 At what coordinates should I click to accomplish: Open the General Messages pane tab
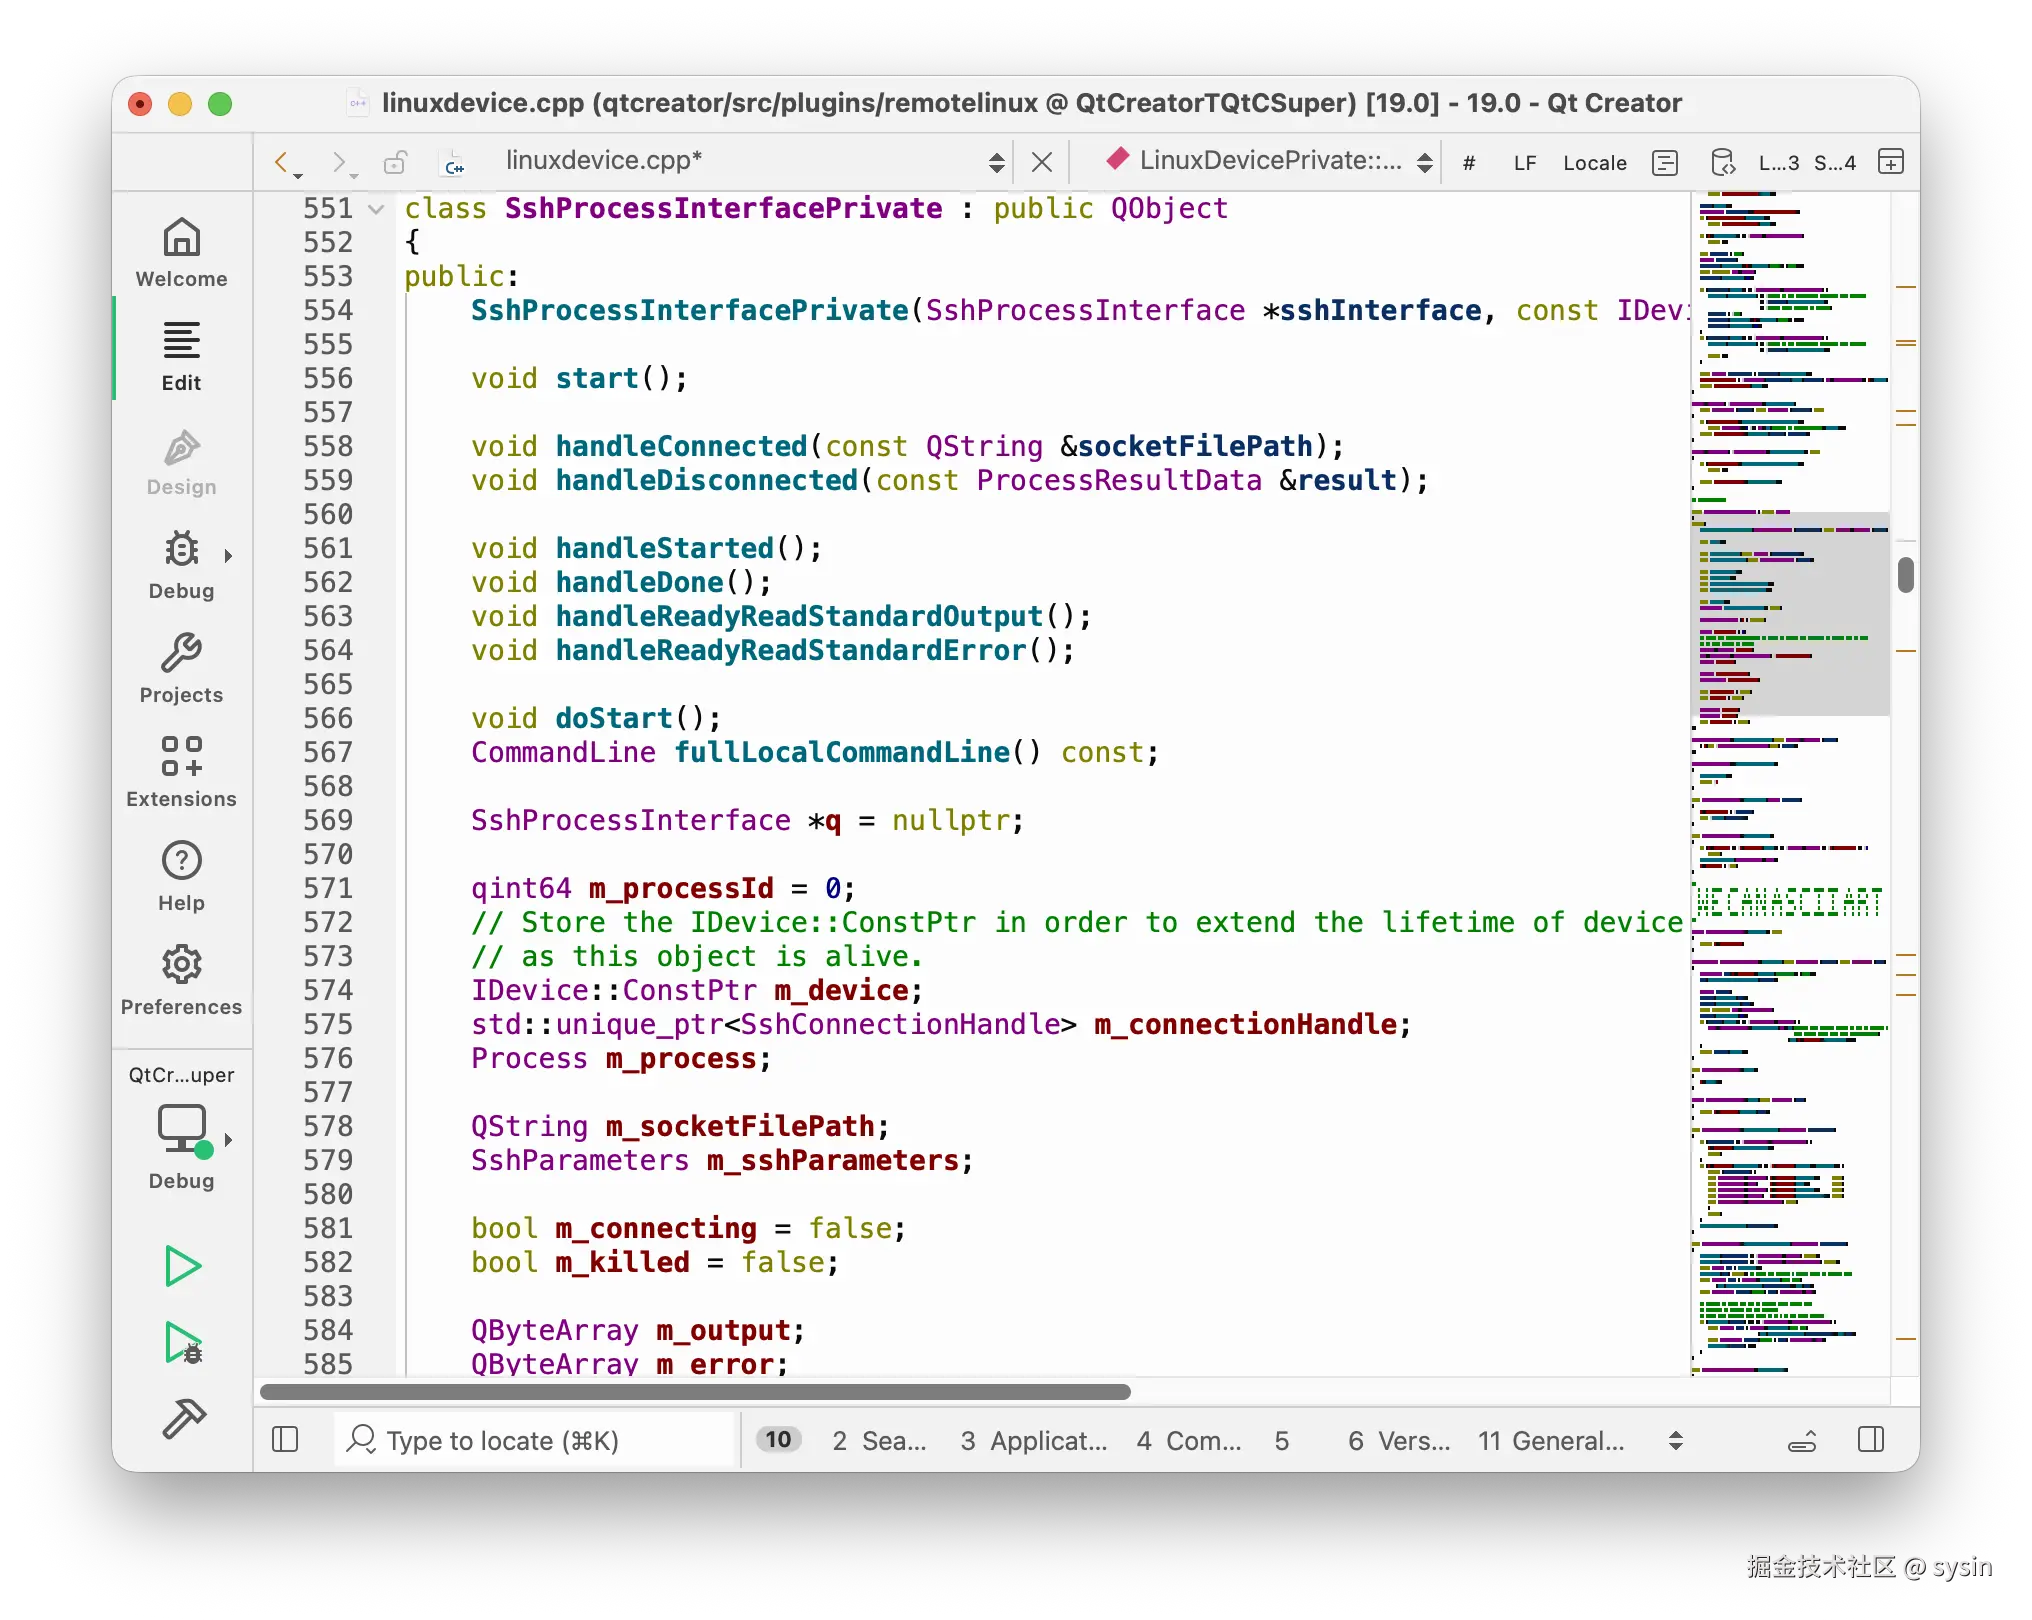(x=1551, y=1441)
